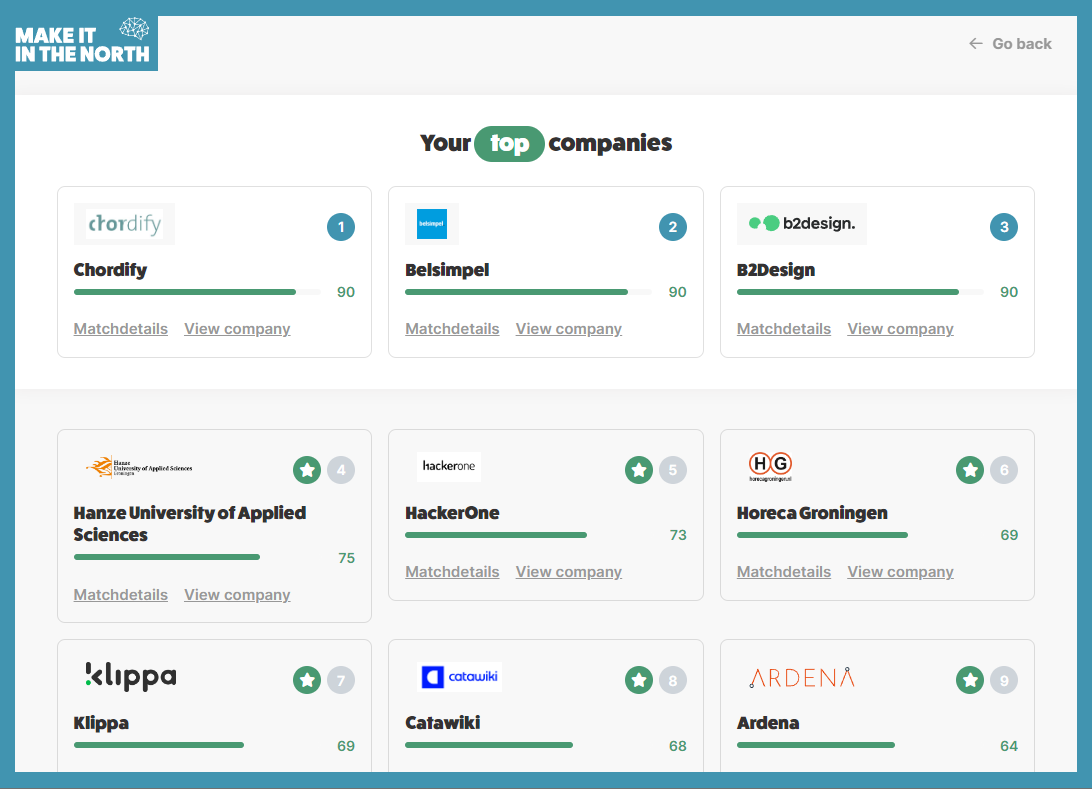The image size is (1092, 789).
Task: Click the Ardena match progress bar
Action: point(816,745)
